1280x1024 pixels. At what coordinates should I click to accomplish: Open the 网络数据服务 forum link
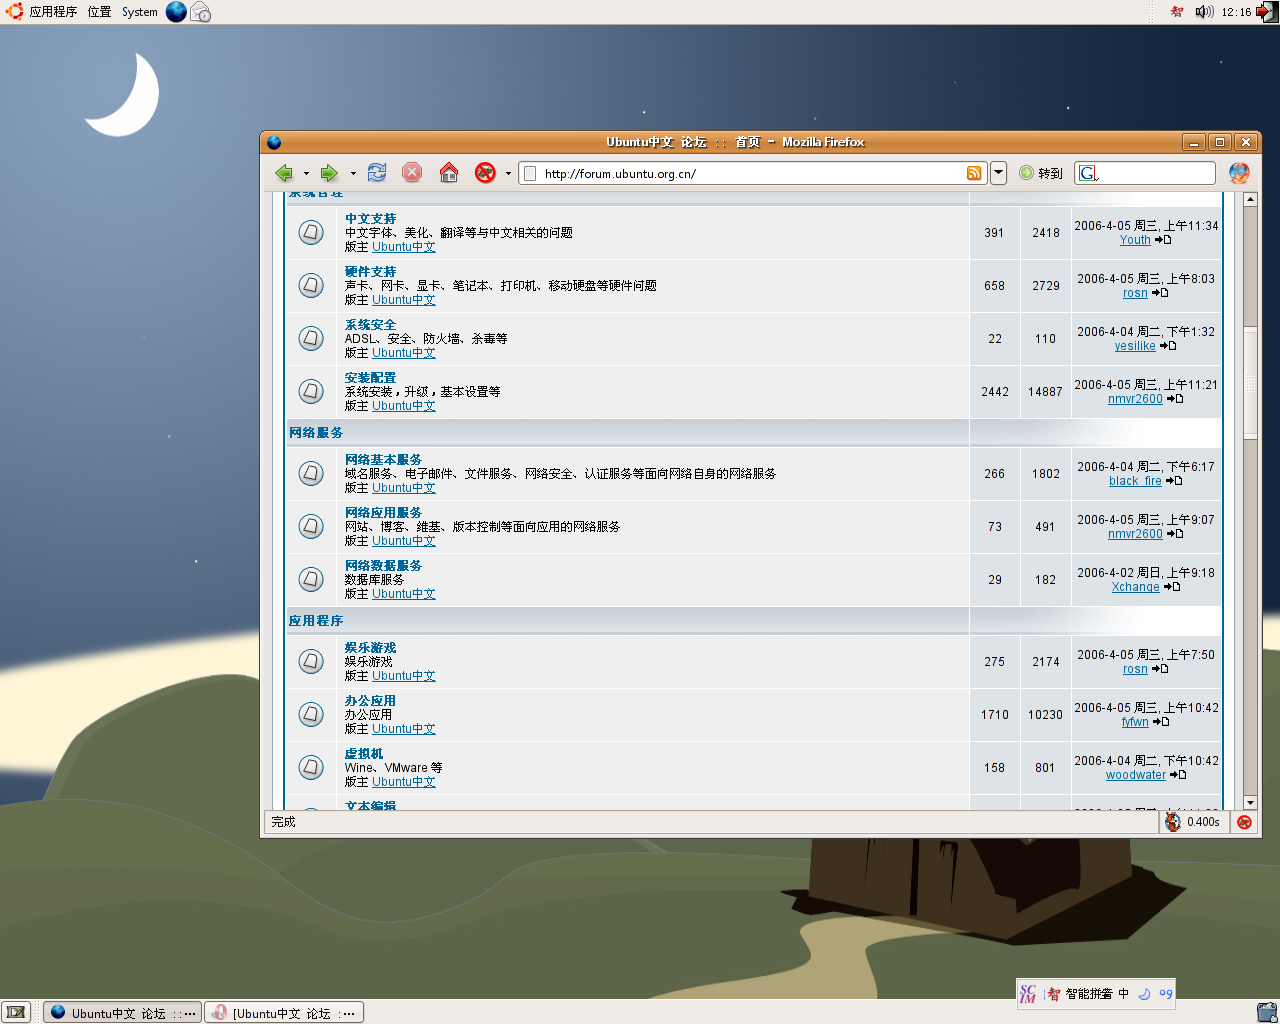(x=384, y=566)
